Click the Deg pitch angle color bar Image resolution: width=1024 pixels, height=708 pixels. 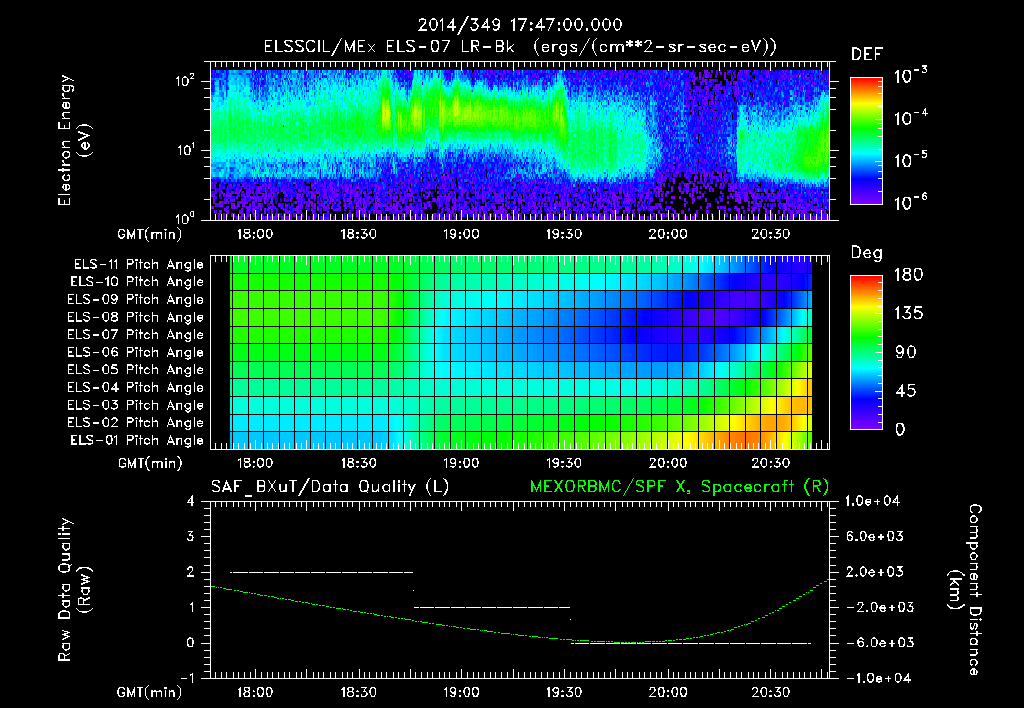tap(866, 352)
